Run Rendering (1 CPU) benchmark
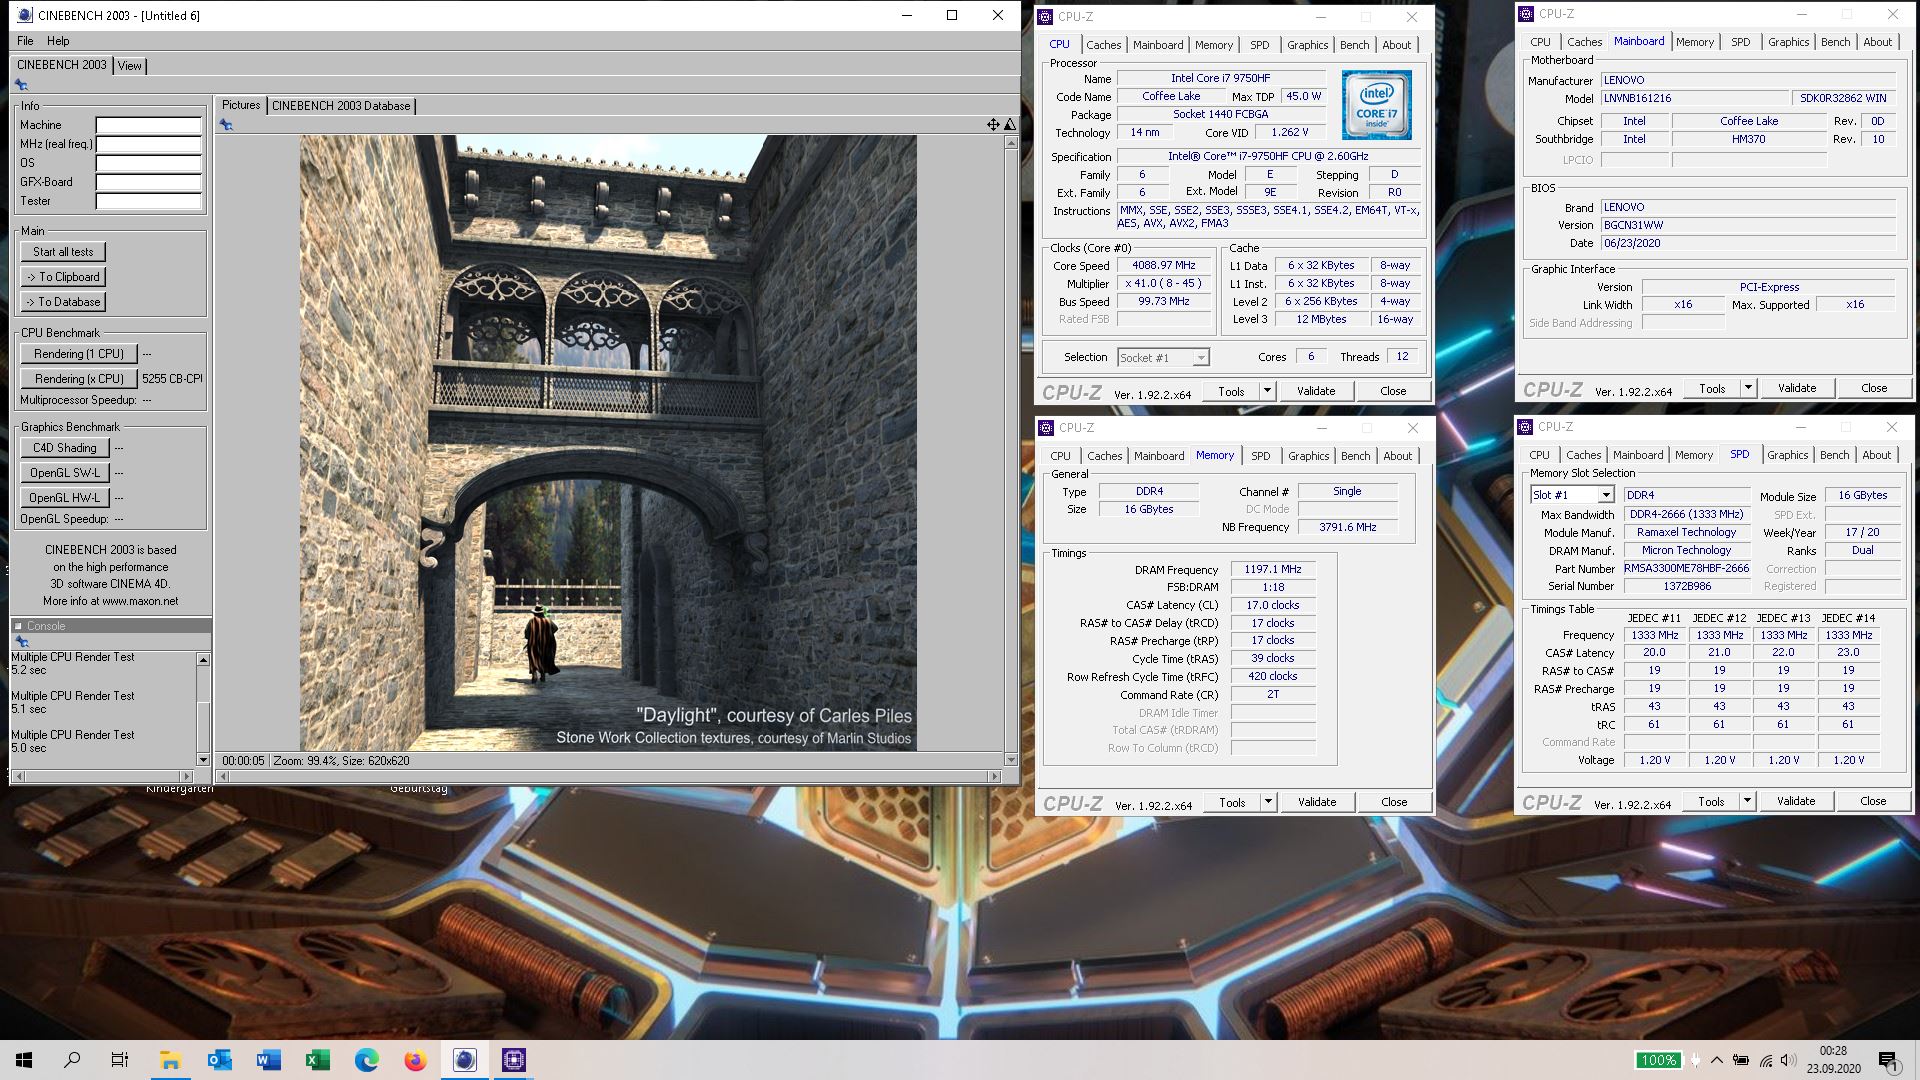Image resolution: width=1920 pixels, height=1080 pixels. (x=79, y=354)
